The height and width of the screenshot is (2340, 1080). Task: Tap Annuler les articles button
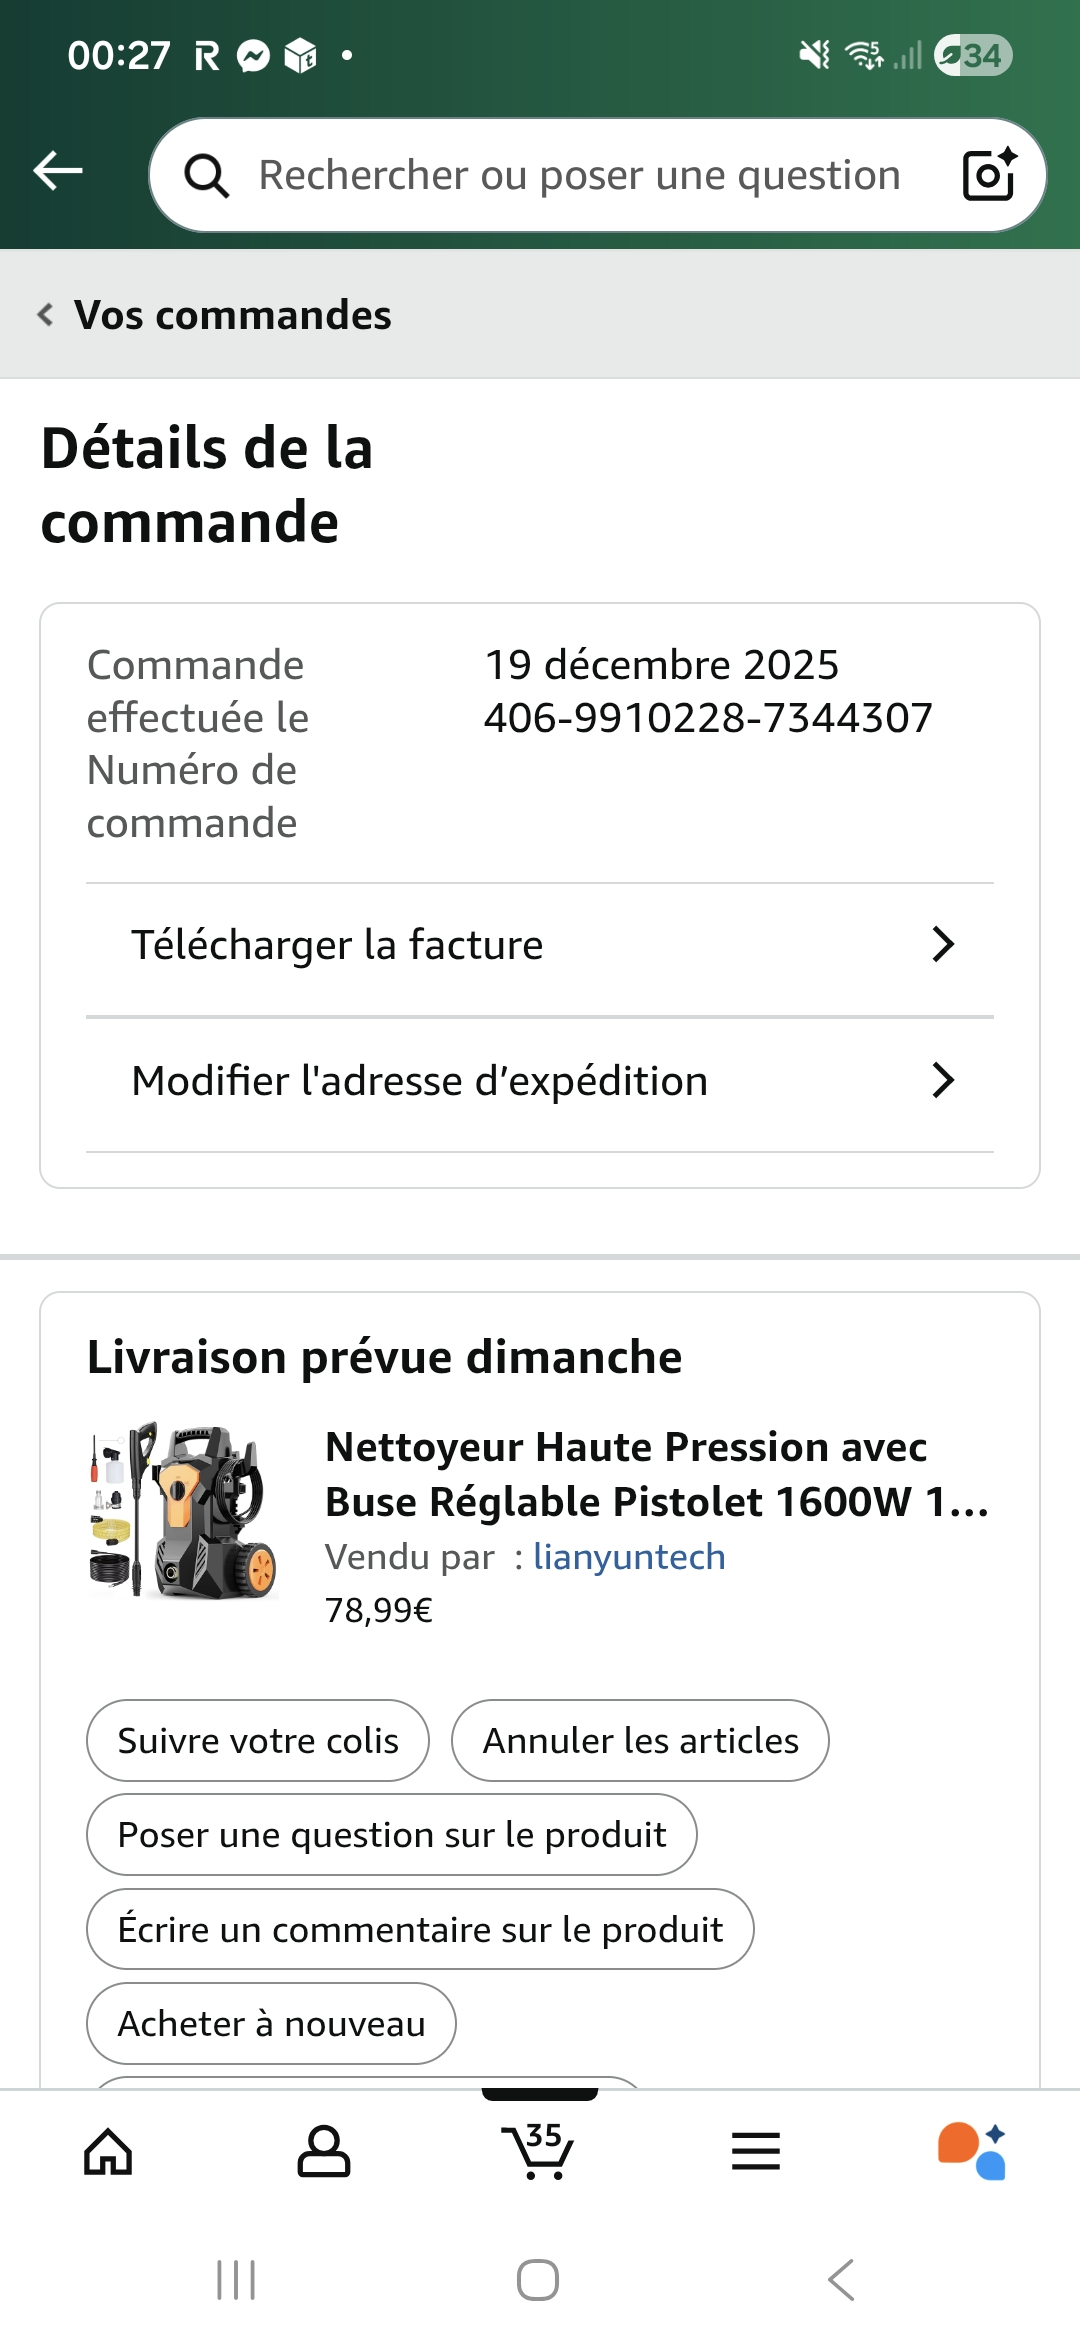point(640,1740)
